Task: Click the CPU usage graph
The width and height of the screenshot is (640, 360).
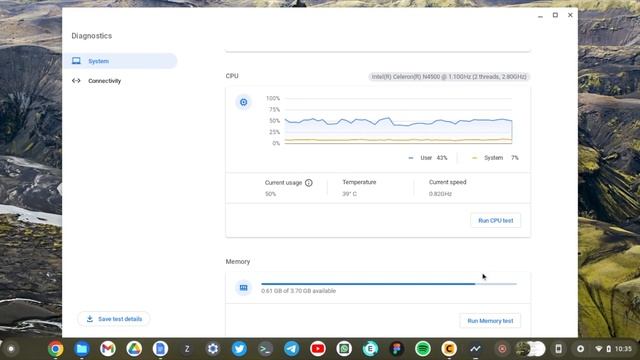Action: coord(398,121)
